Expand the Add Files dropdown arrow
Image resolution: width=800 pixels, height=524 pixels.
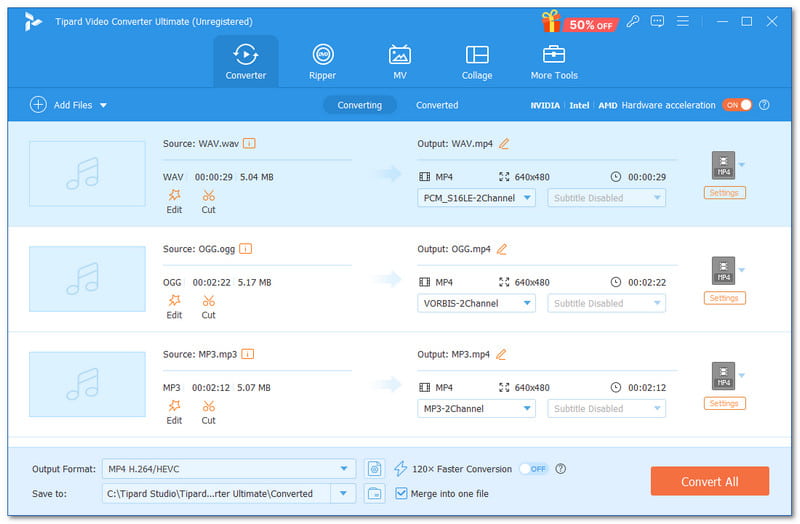[x=104, y=105]
